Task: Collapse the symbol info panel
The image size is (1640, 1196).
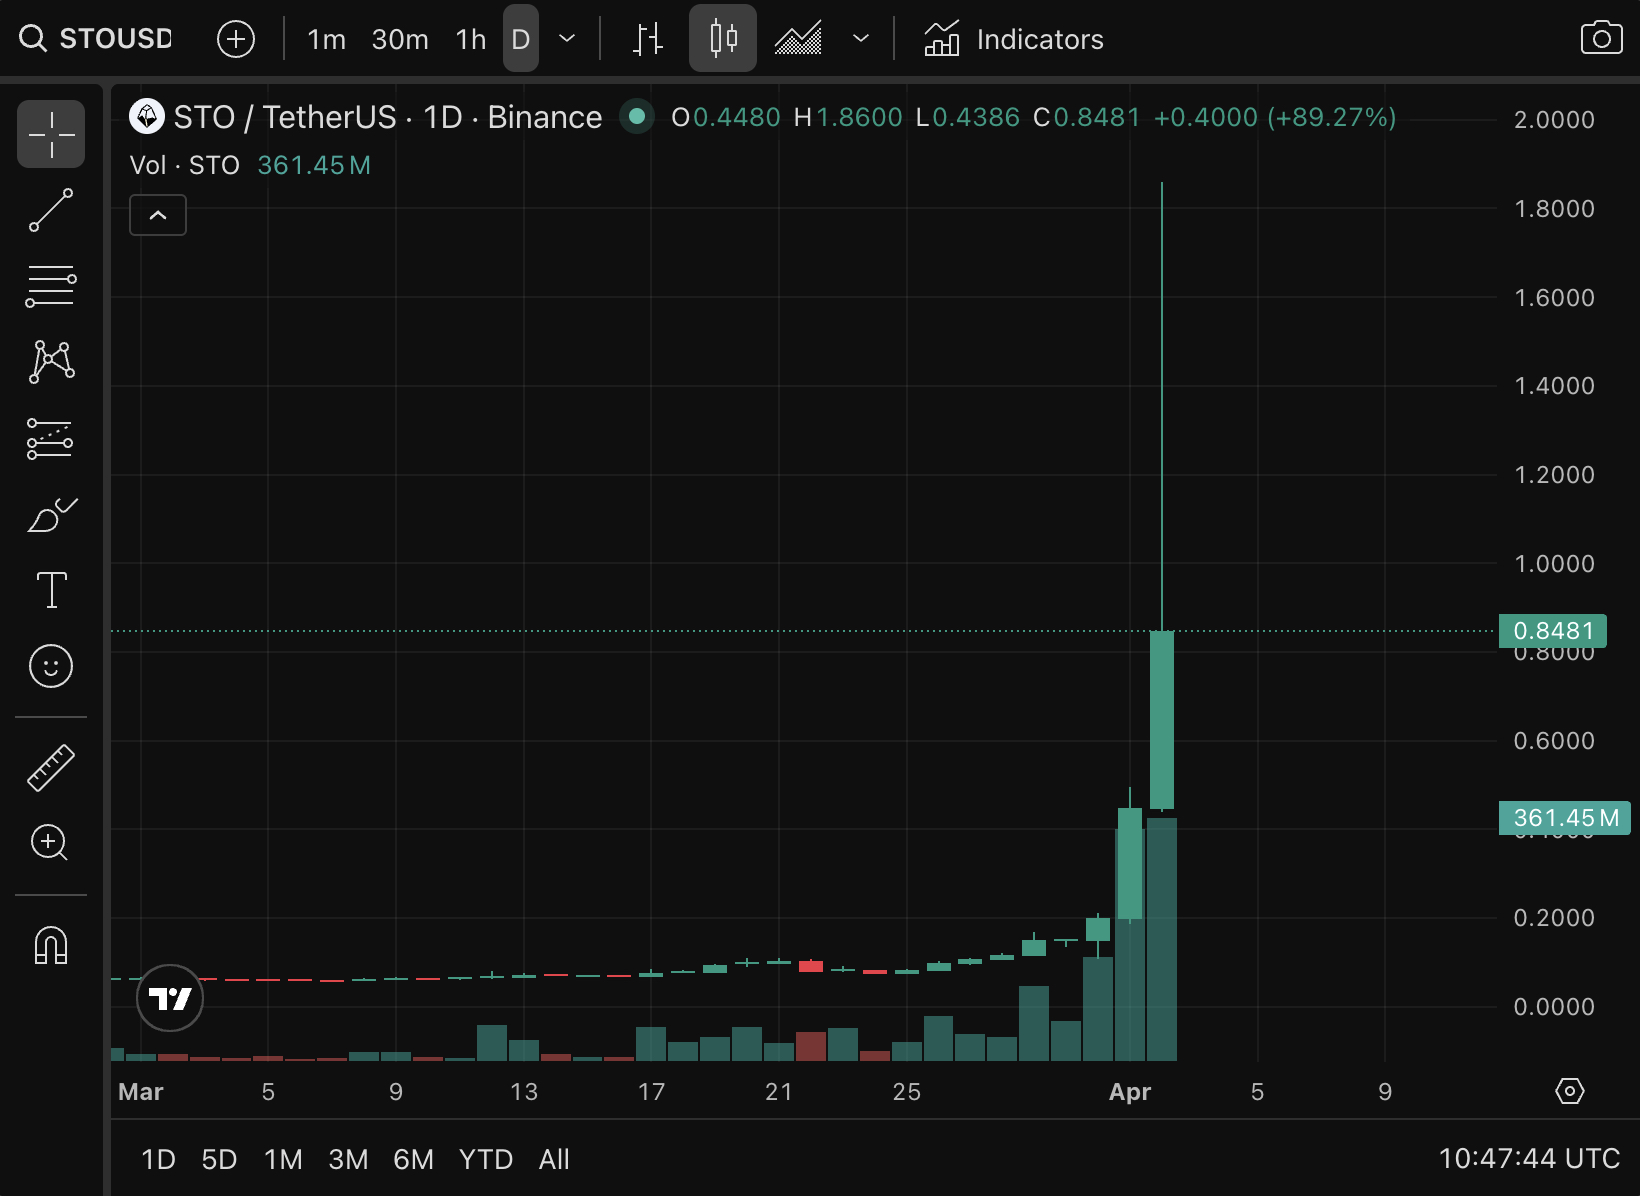Action: (157, 214)
